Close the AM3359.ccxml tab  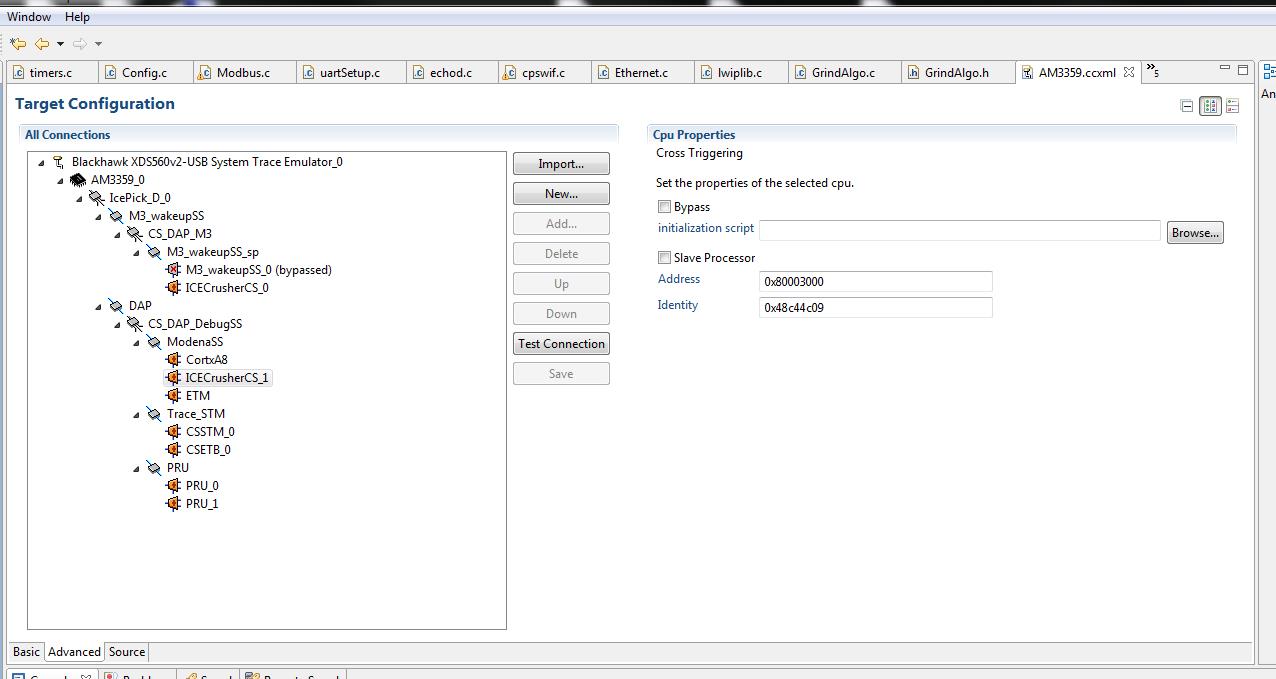(x=1129, y=72)
